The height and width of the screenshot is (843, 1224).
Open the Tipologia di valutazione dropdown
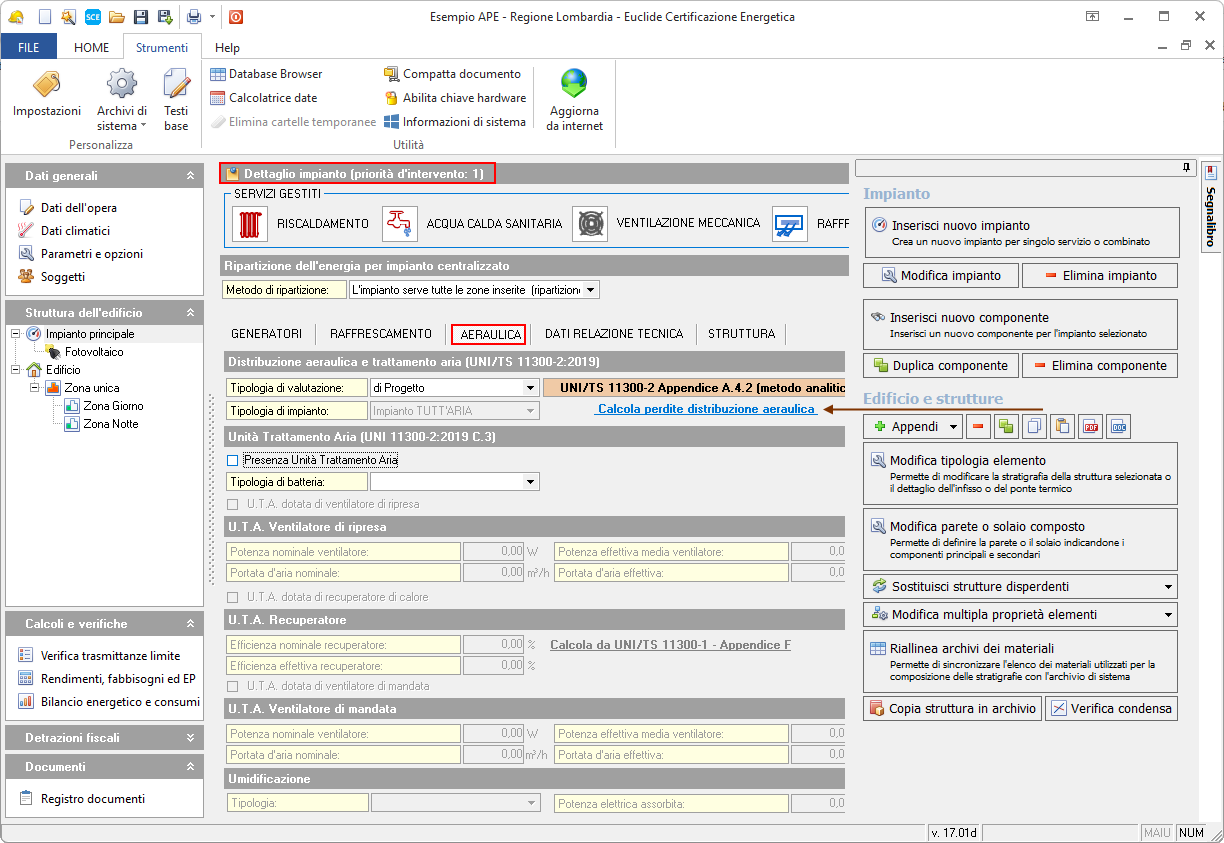pos(530,388)
